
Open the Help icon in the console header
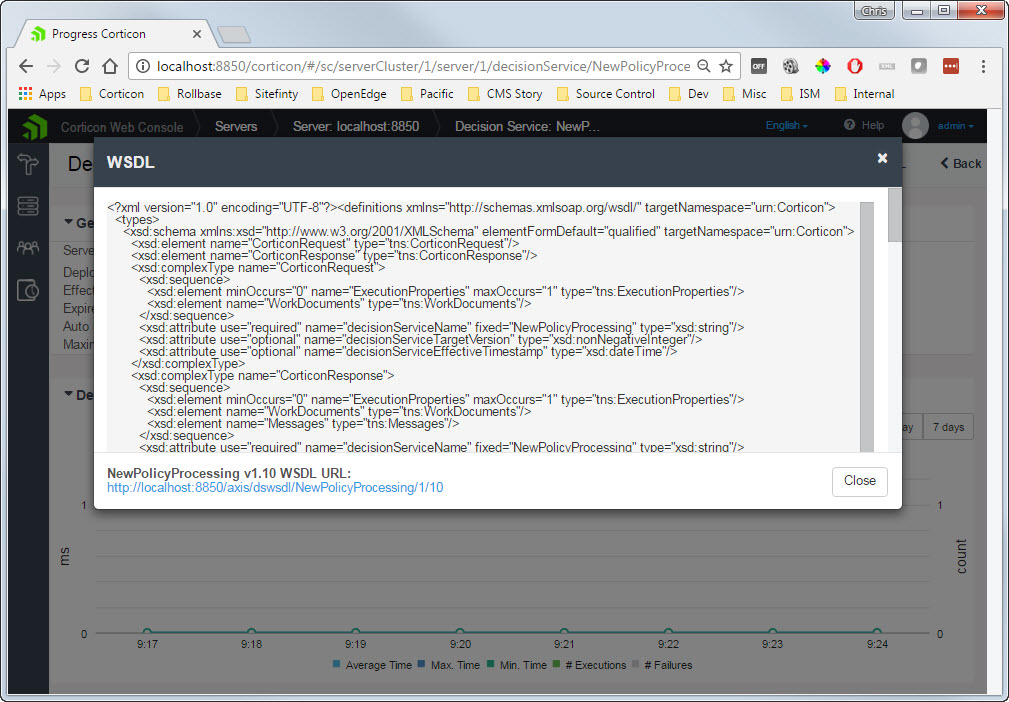[849, 126]
